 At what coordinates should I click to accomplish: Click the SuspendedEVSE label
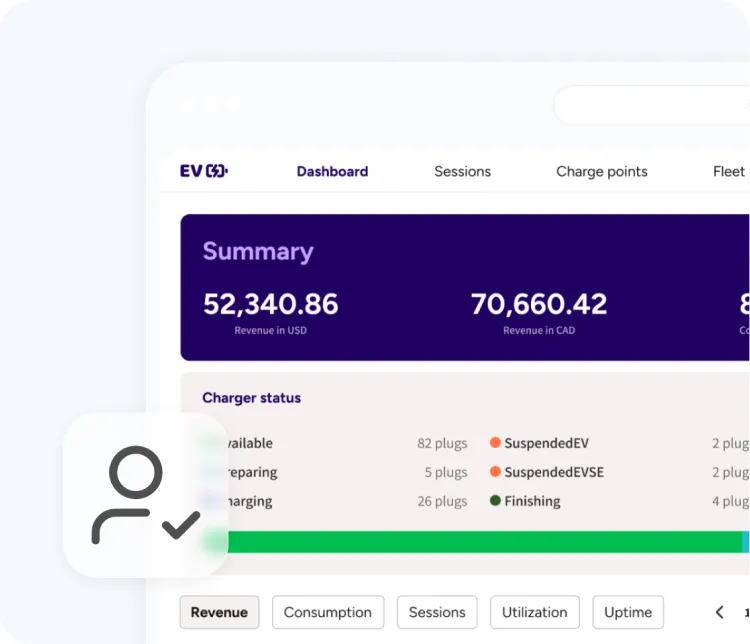[x=554, y=472]
